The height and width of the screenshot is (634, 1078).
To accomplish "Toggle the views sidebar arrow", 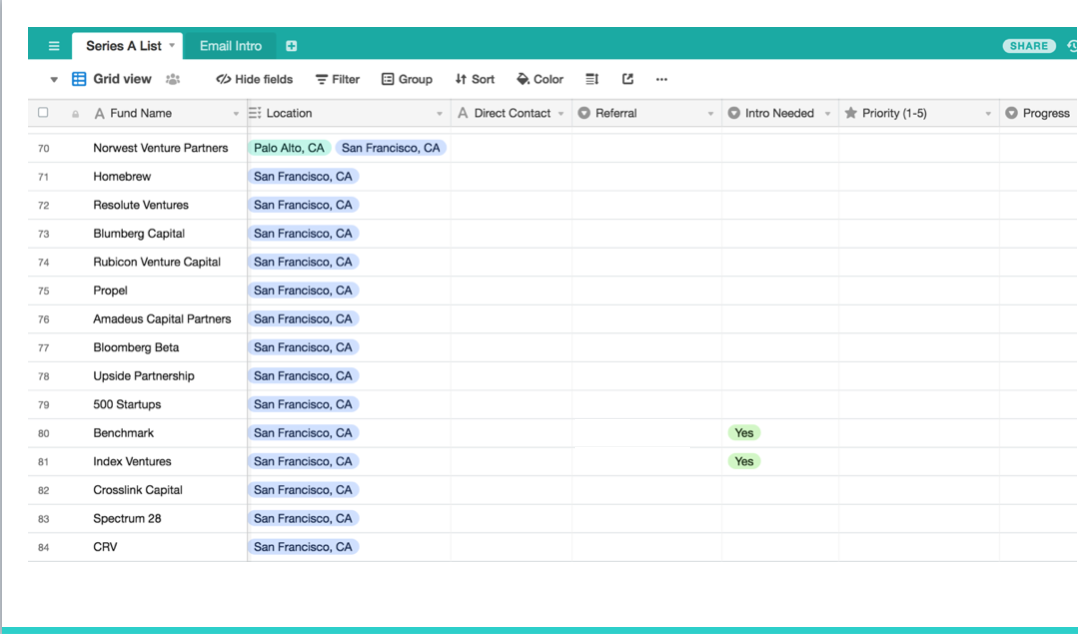I will (x=54, y=79).
